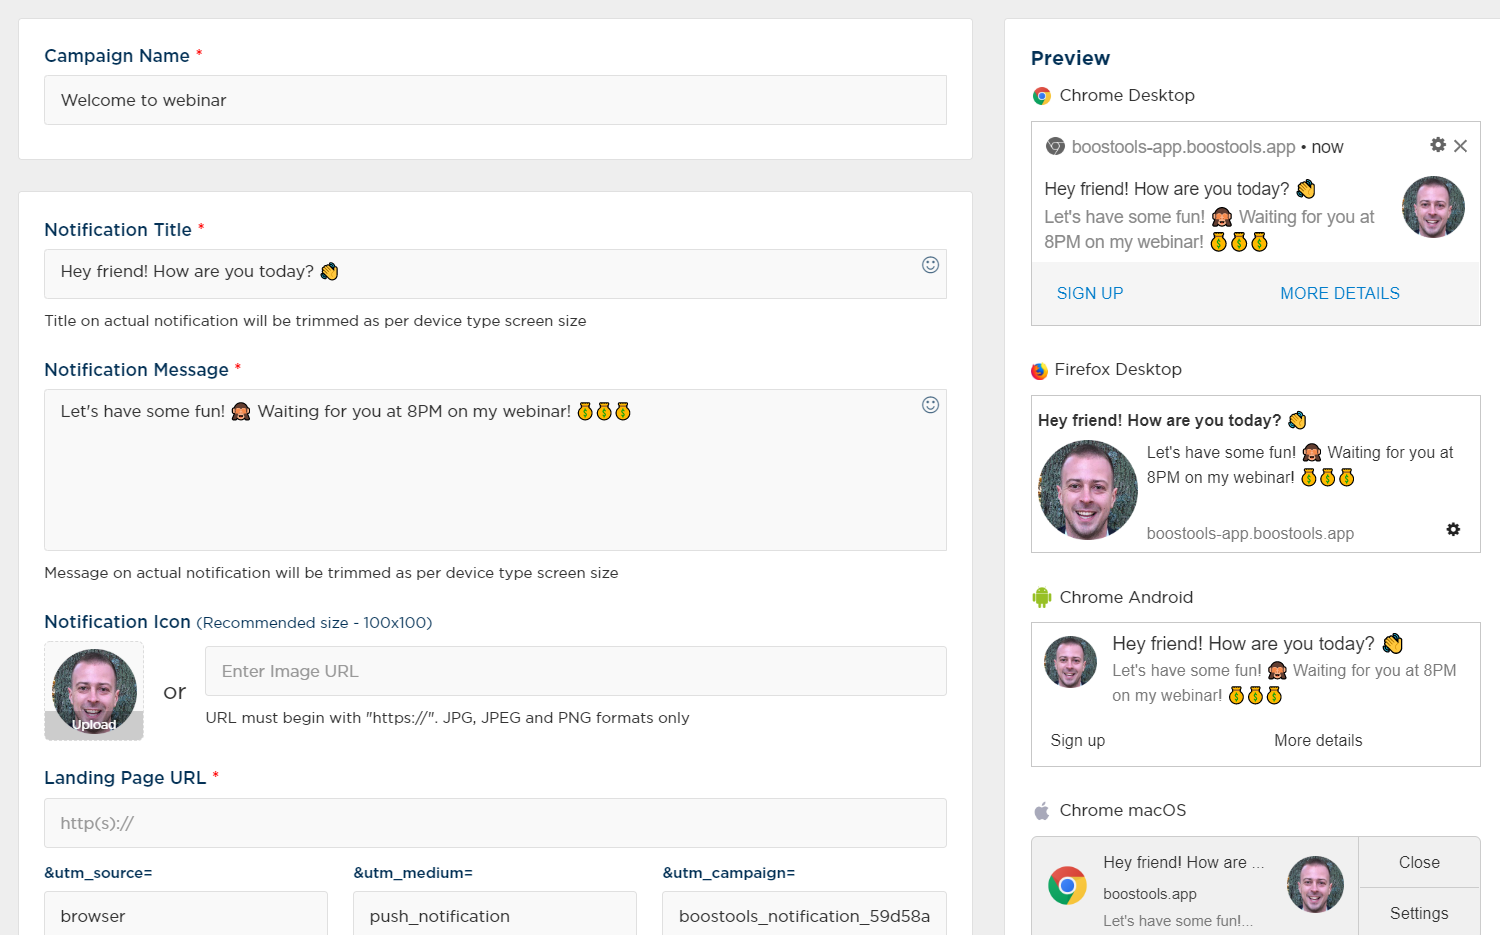Click Settings in the Chrome macOS preview

[1419, 913]
